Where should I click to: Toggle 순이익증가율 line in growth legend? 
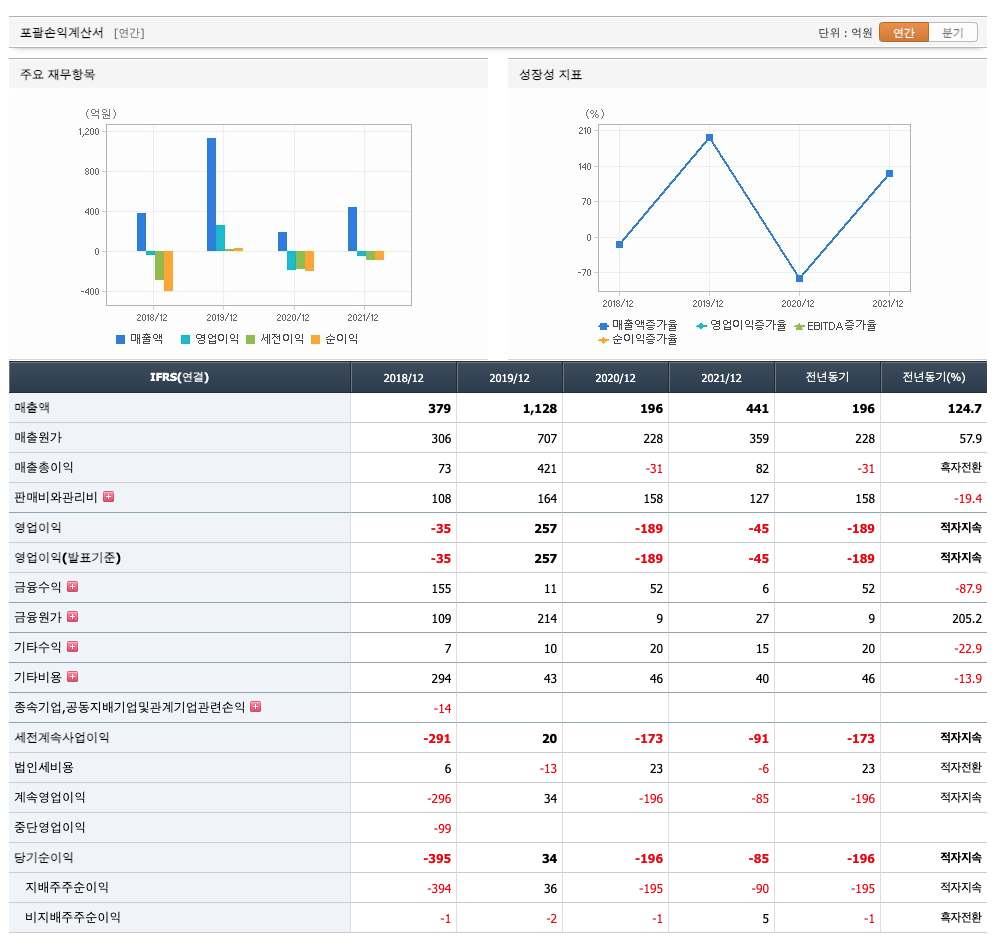tap(638, 340)
